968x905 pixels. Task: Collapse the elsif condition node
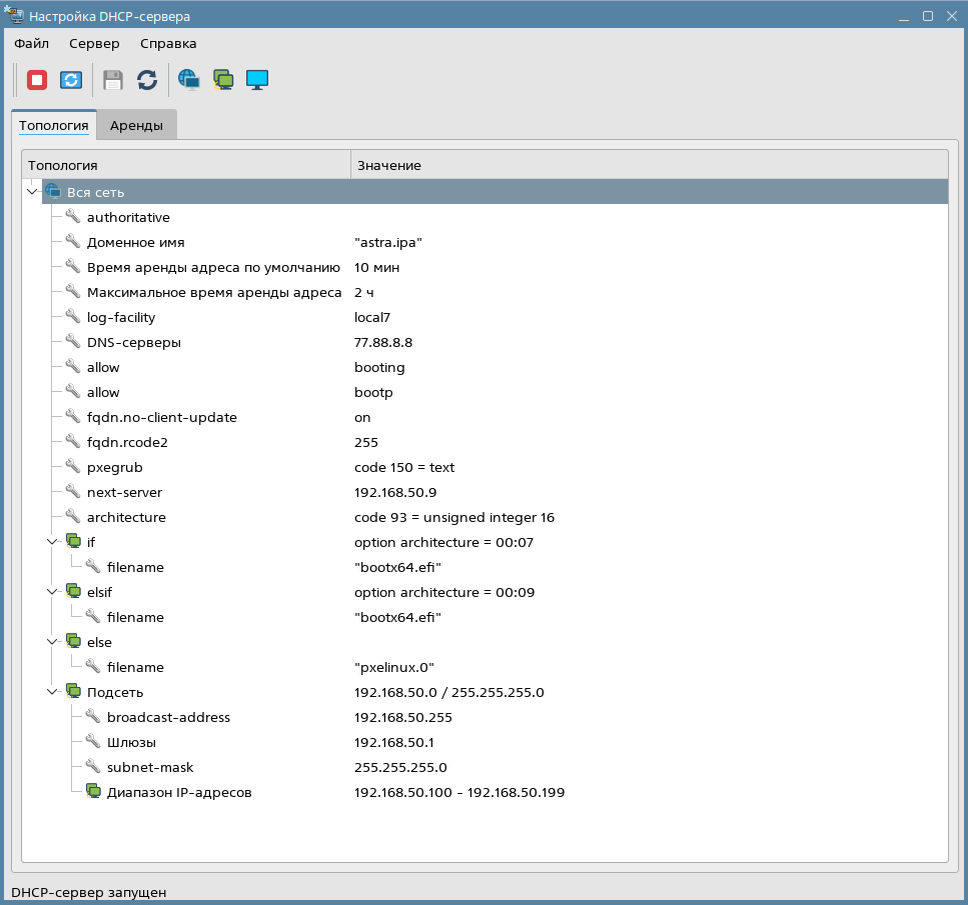click(x=52, y=592)
